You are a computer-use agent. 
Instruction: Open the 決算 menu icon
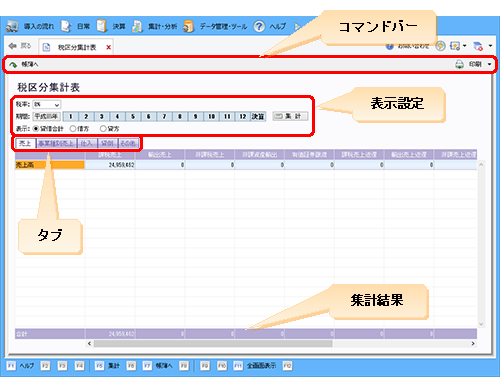coord(101,26)
